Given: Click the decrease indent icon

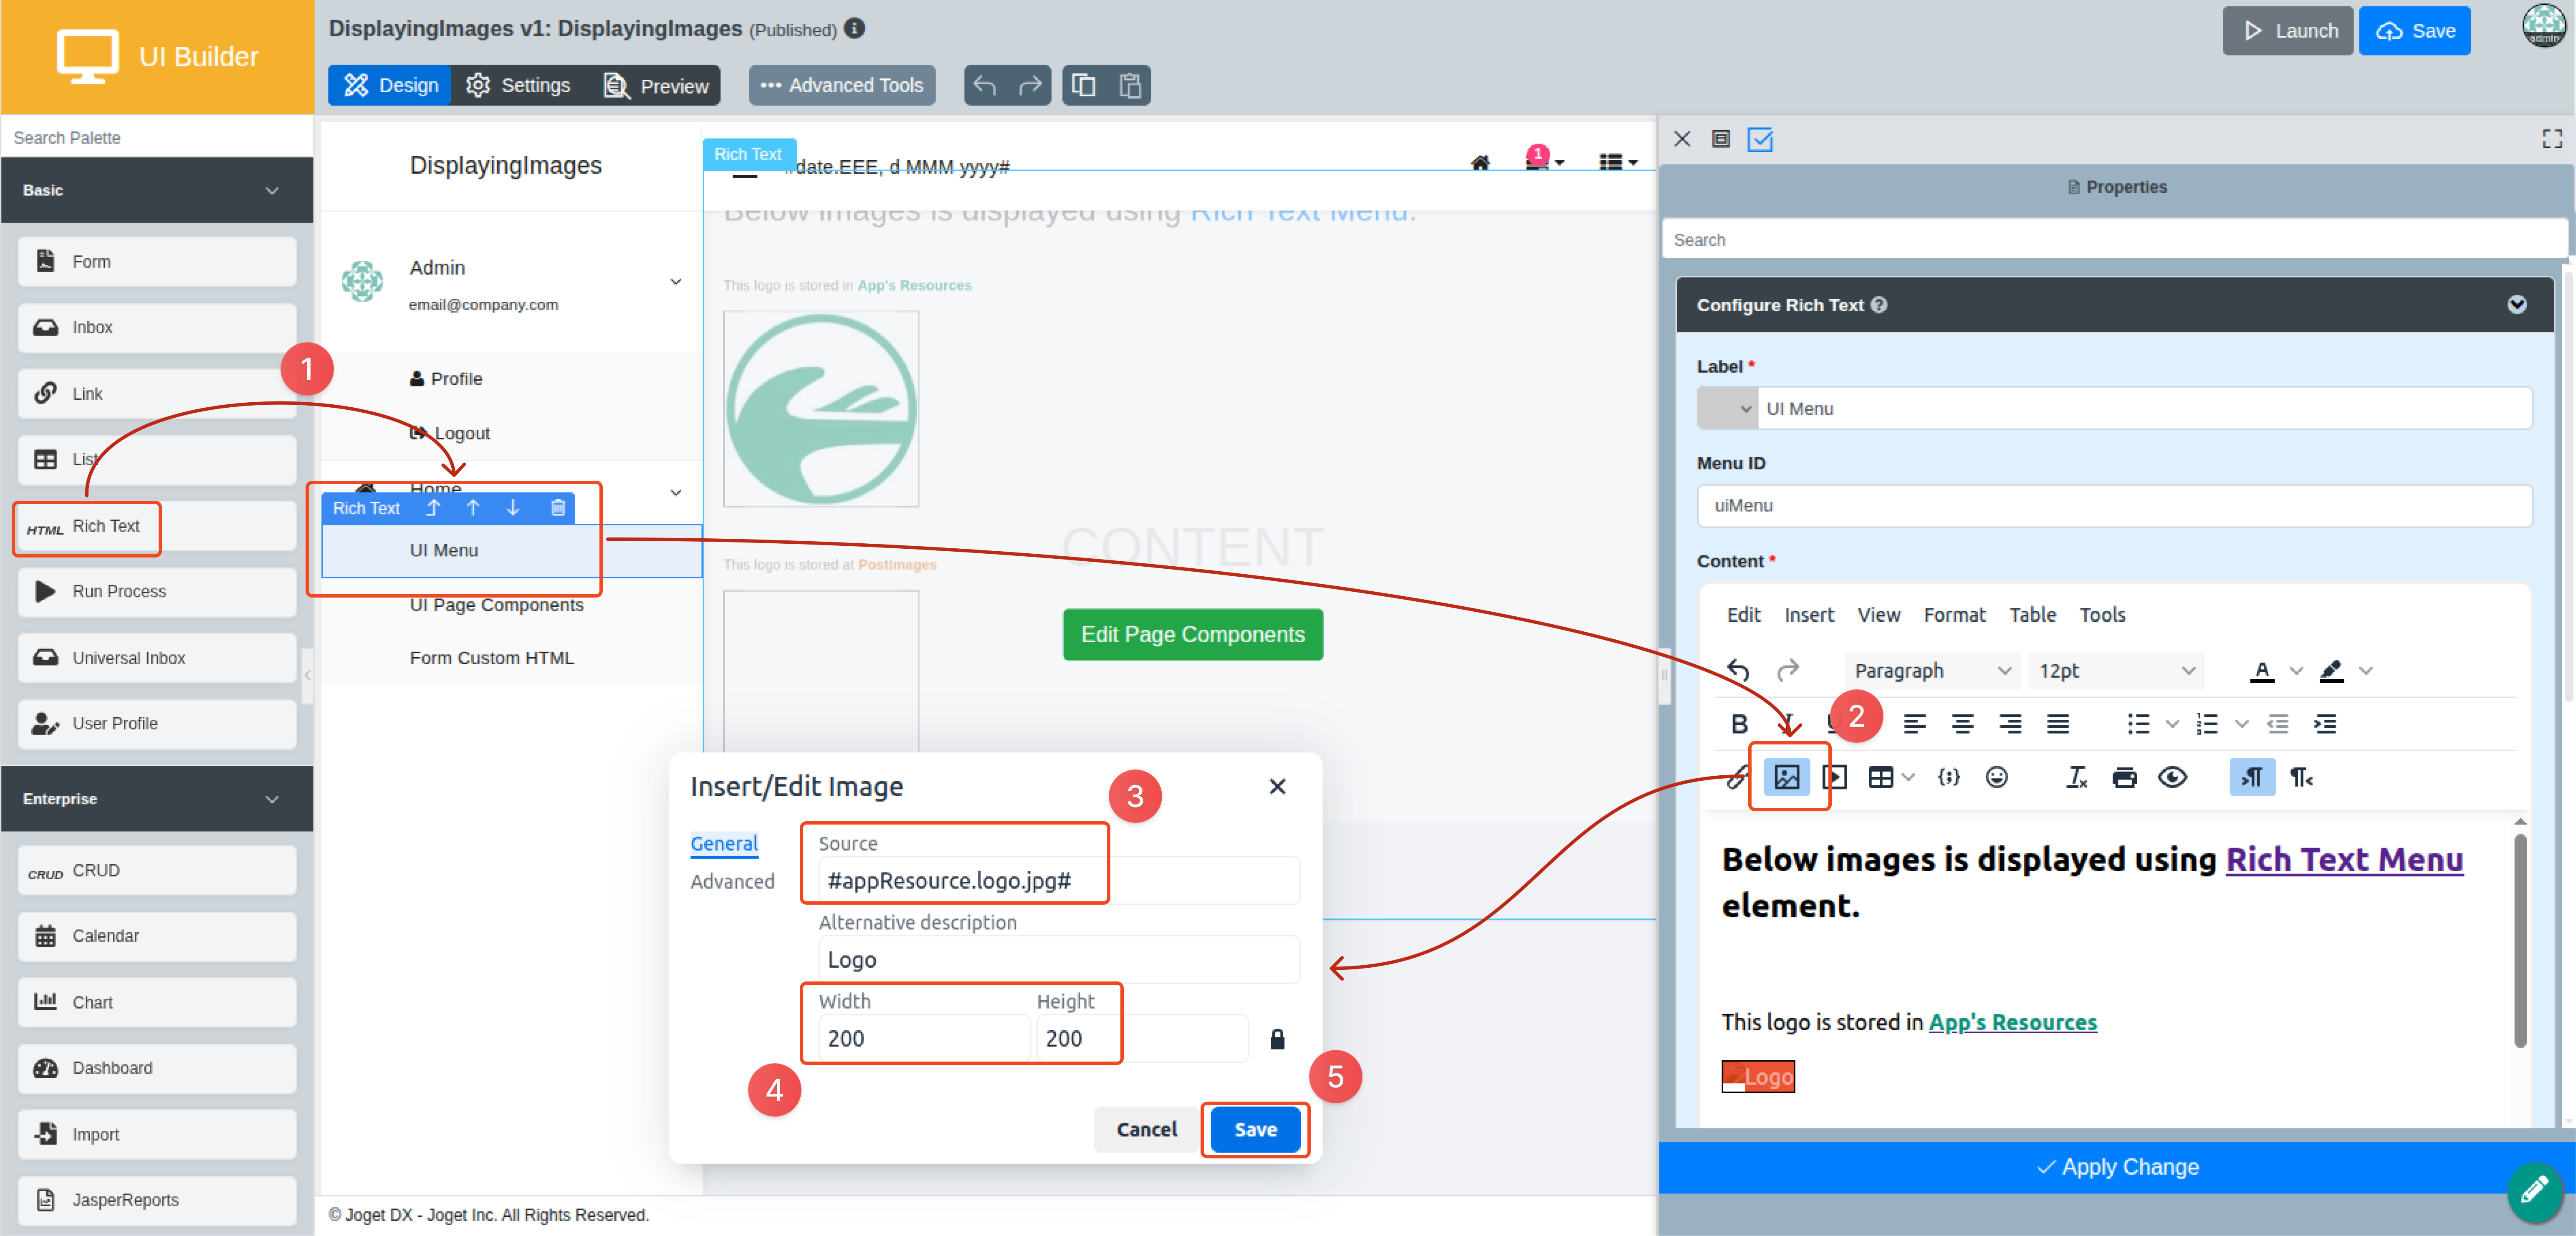Looking at the screenshot, I should click(2277, 724).
